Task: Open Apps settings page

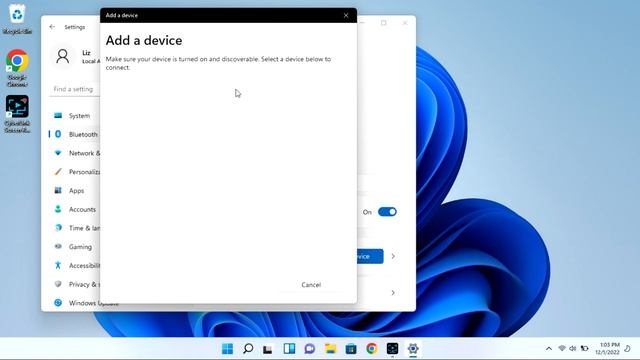Action: (75, 191)
